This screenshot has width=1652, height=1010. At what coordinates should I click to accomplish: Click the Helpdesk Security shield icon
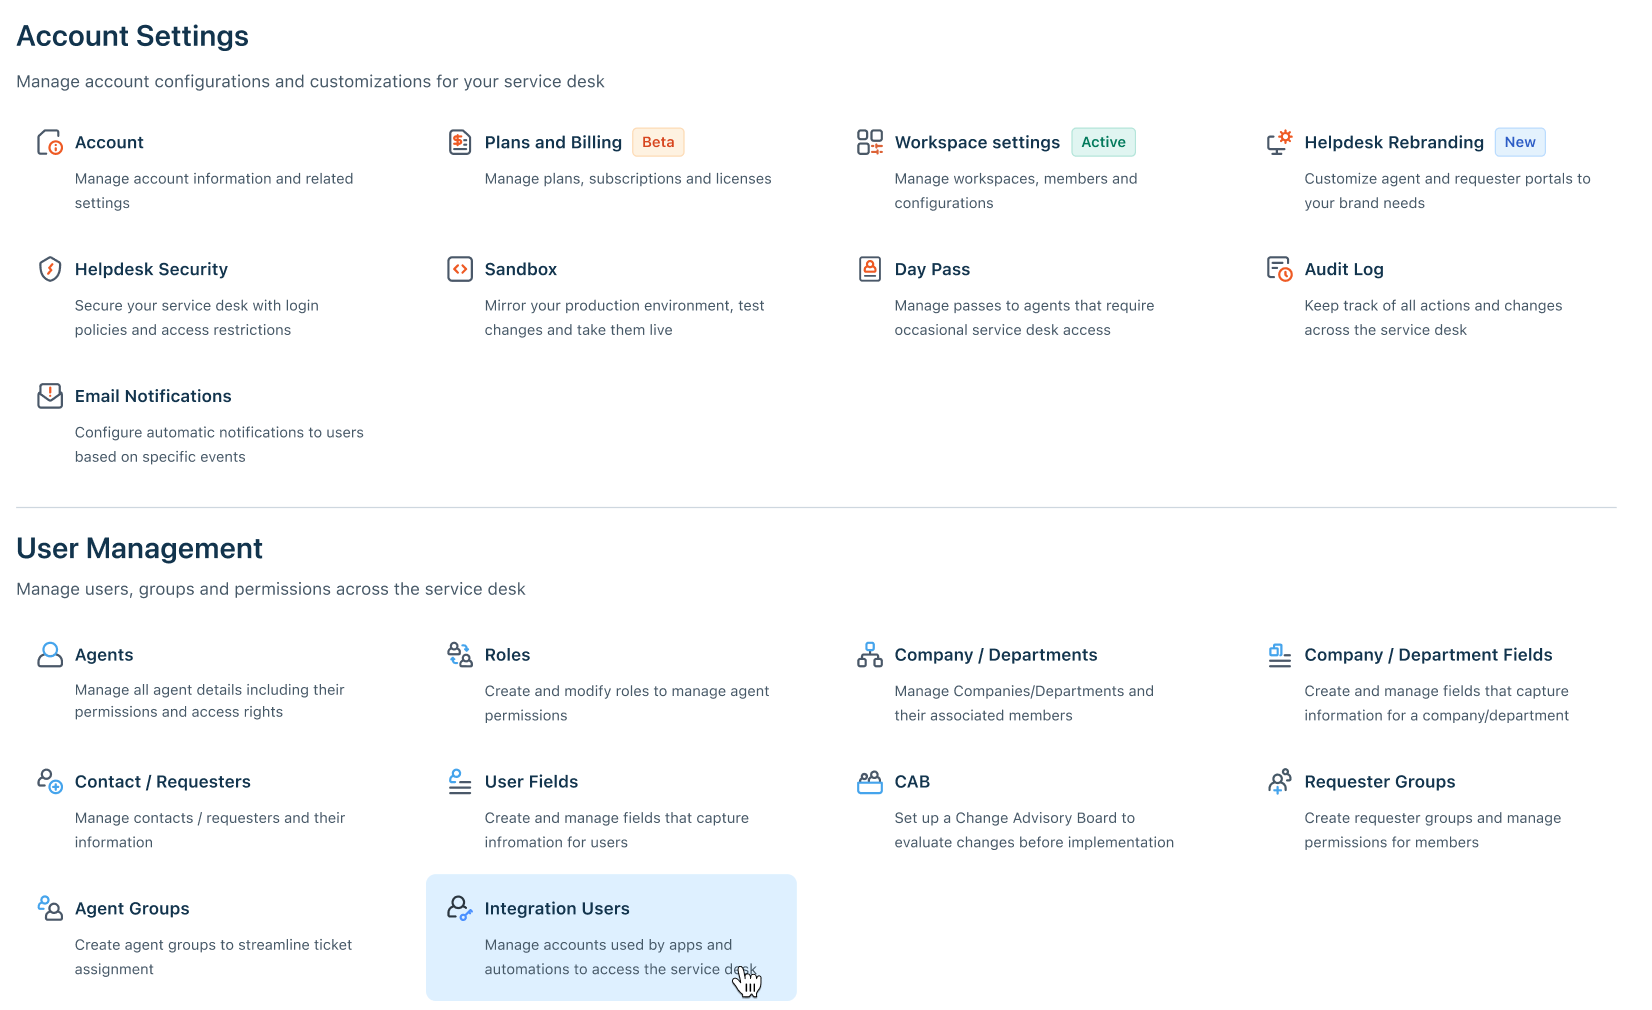pos(50,269)
